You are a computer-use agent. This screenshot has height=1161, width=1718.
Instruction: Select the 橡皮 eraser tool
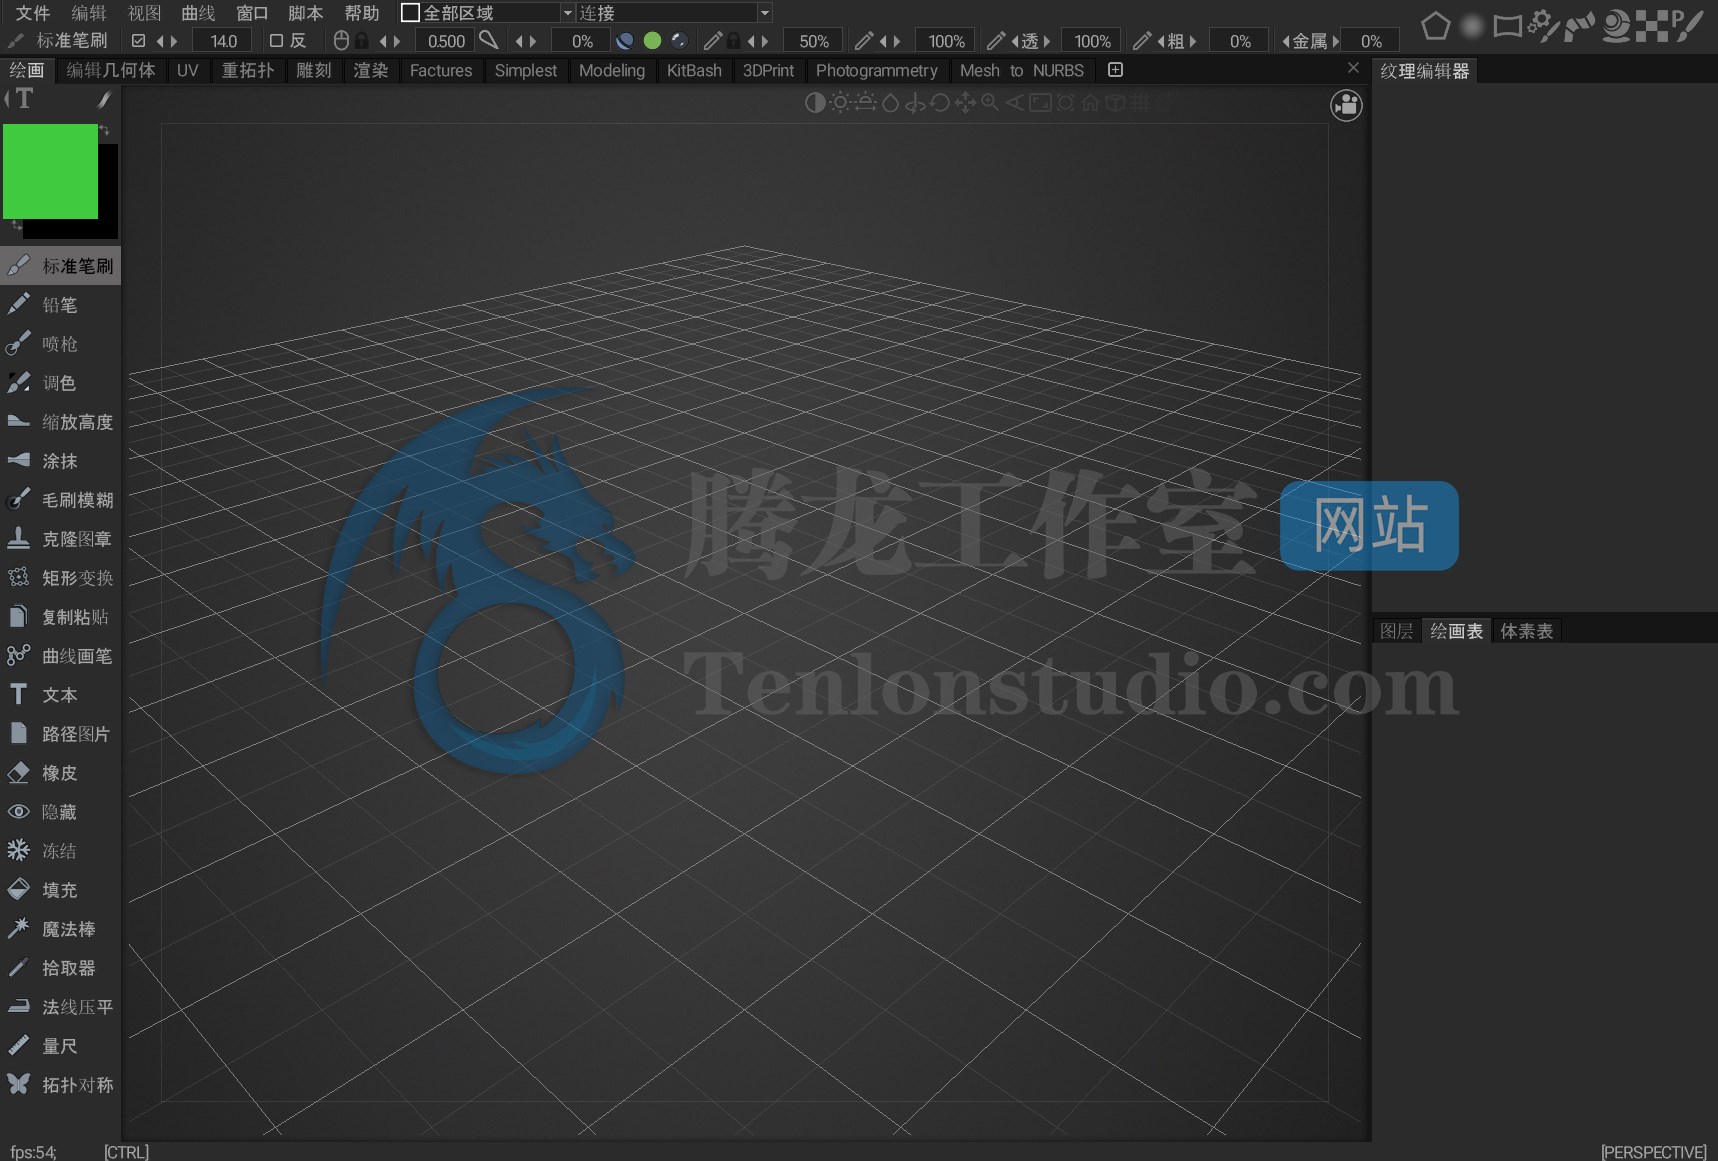pos(59,773)
